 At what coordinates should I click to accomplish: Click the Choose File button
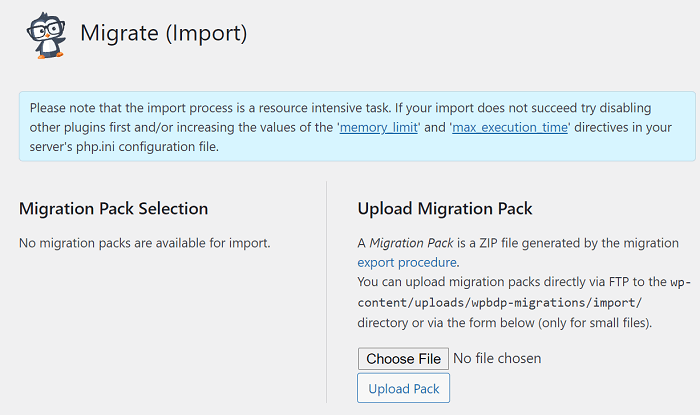pyautogui.click(x=403, y=359)
